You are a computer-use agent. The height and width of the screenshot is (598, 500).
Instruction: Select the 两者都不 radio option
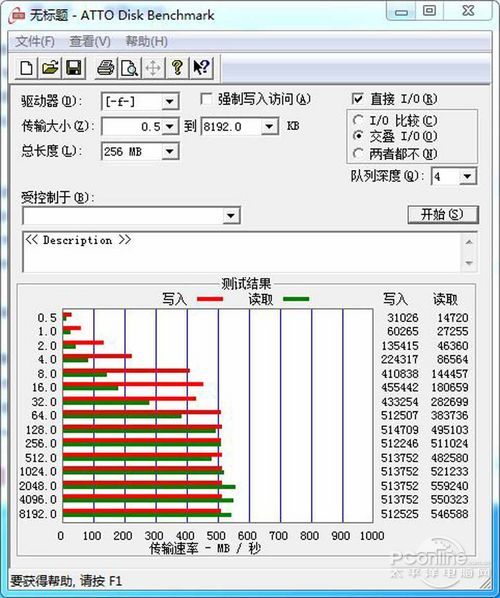point(358,153)
